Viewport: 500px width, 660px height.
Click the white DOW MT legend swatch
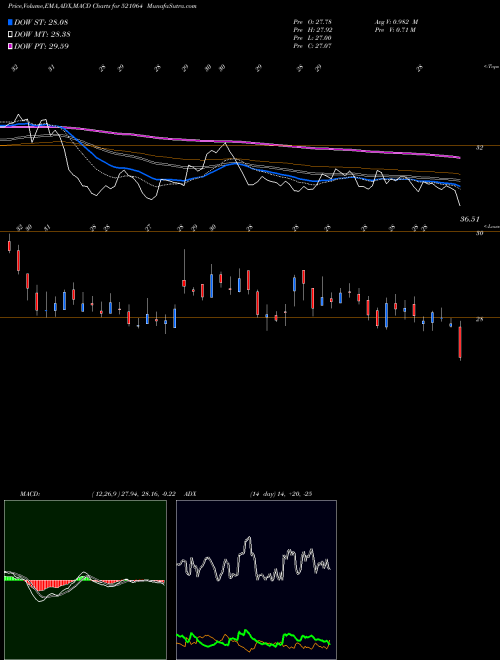point(10,35)
